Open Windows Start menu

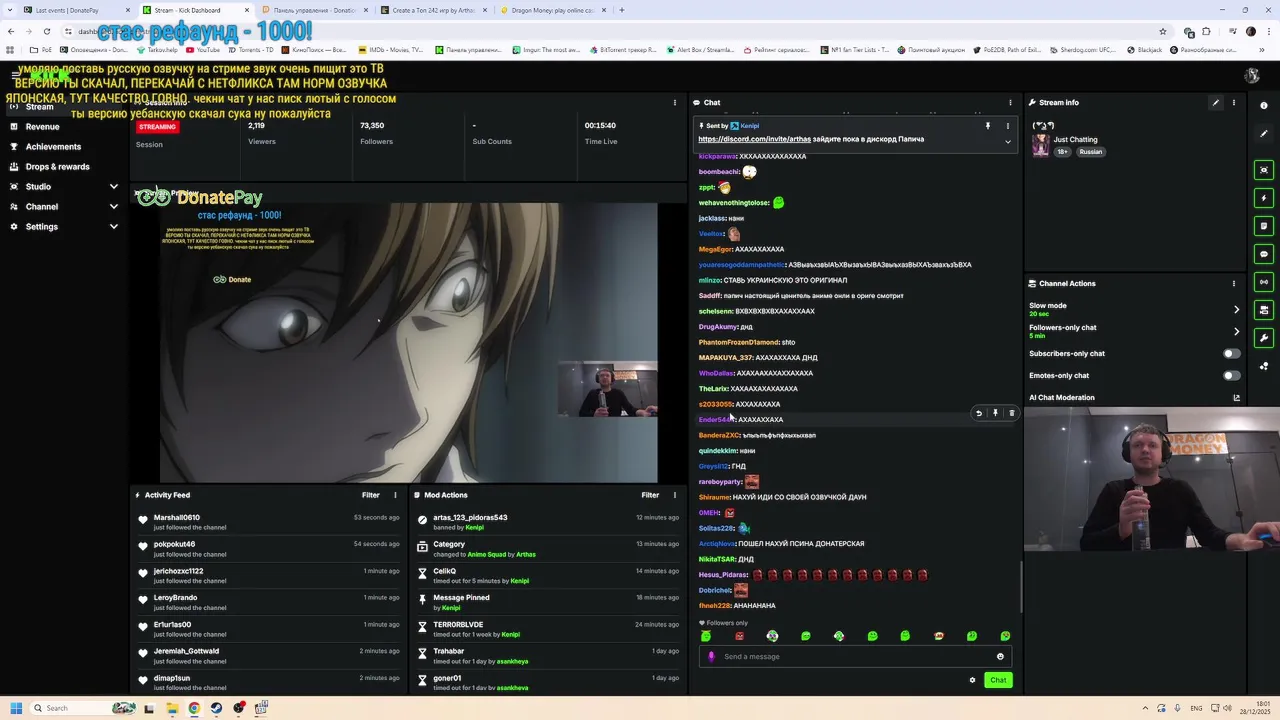coord(15,708)
